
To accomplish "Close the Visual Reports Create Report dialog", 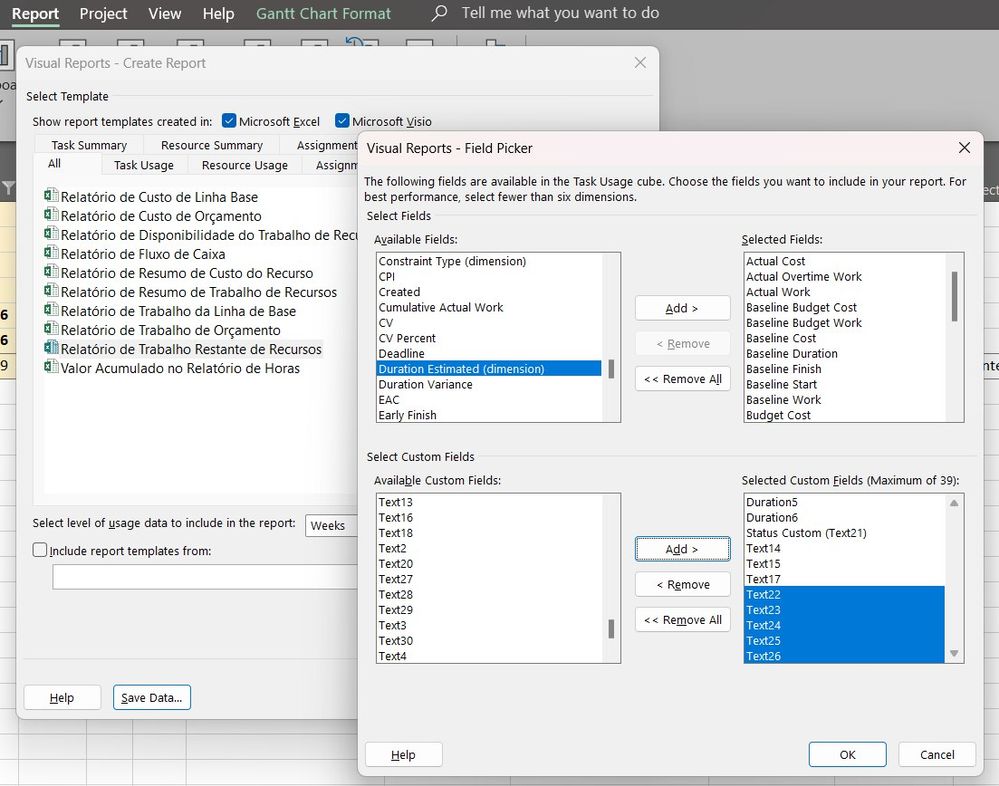I will 640,63.
